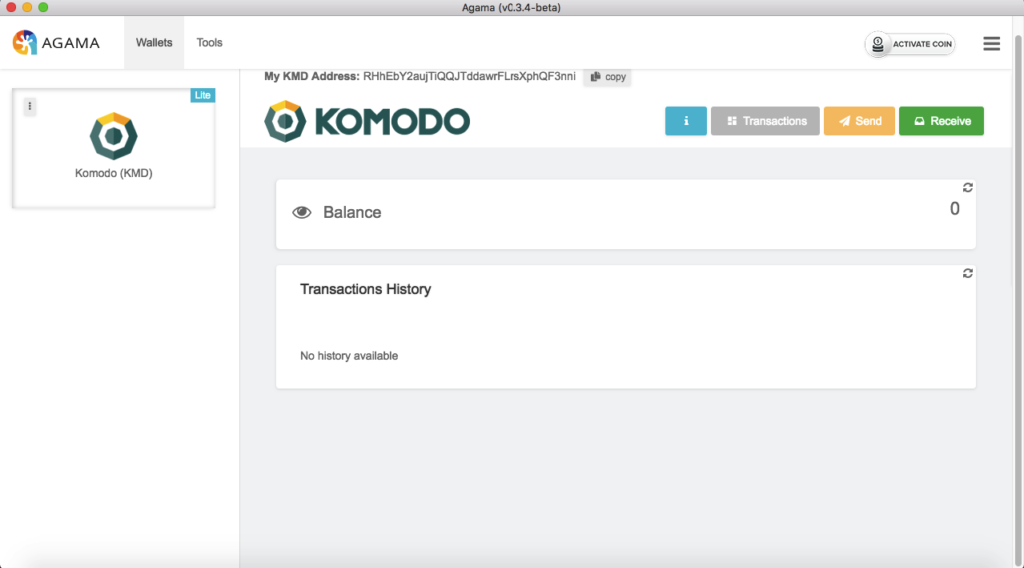This screenshot has width=1024, height=568.
Task: Toggle balance visibility eye icon
Action: click(302, 212)
